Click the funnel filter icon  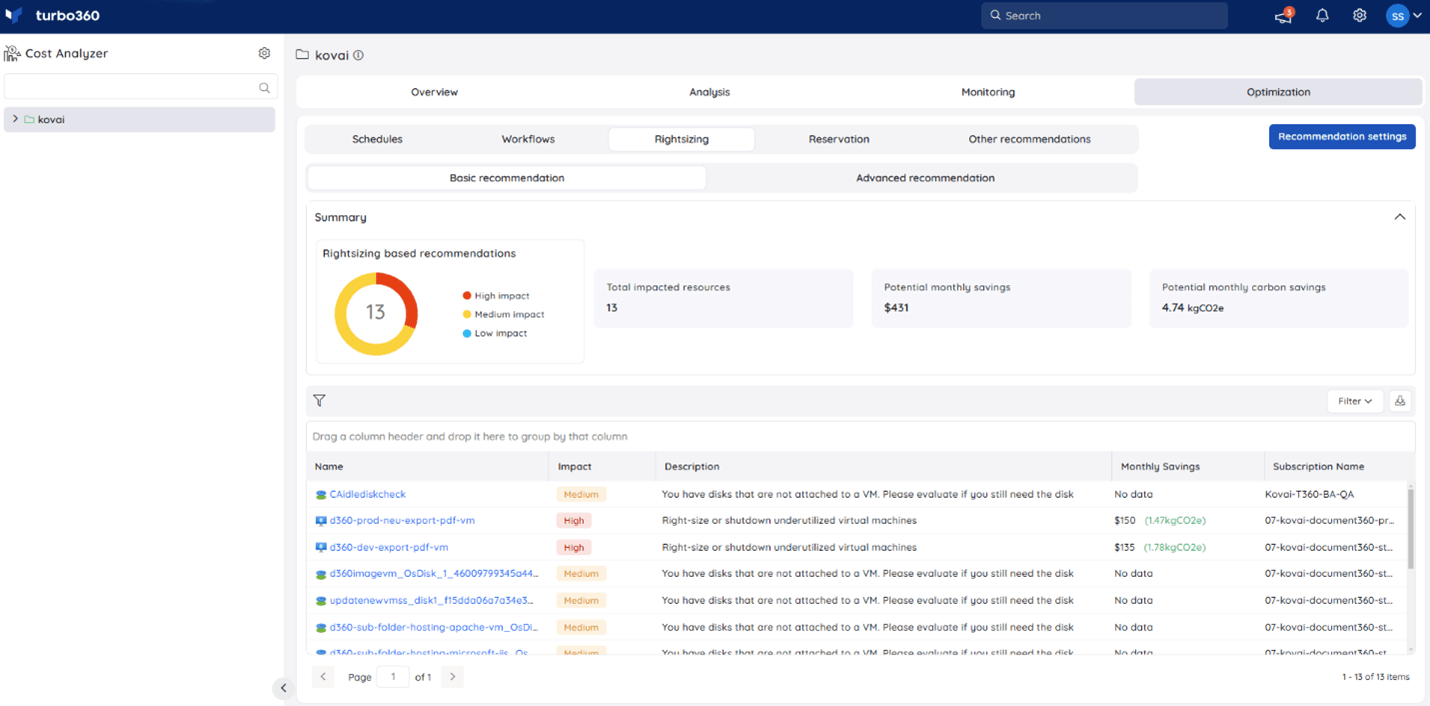(x=319, y=401)
